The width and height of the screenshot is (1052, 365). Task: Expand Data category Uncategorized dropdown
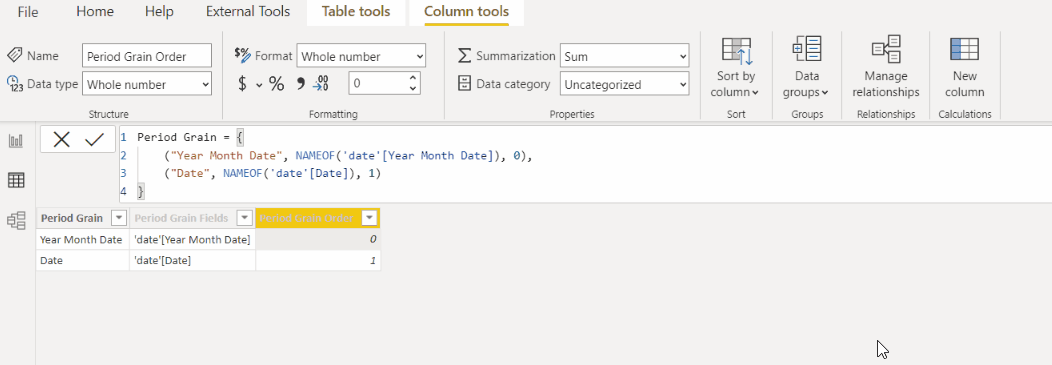(625, 85)
